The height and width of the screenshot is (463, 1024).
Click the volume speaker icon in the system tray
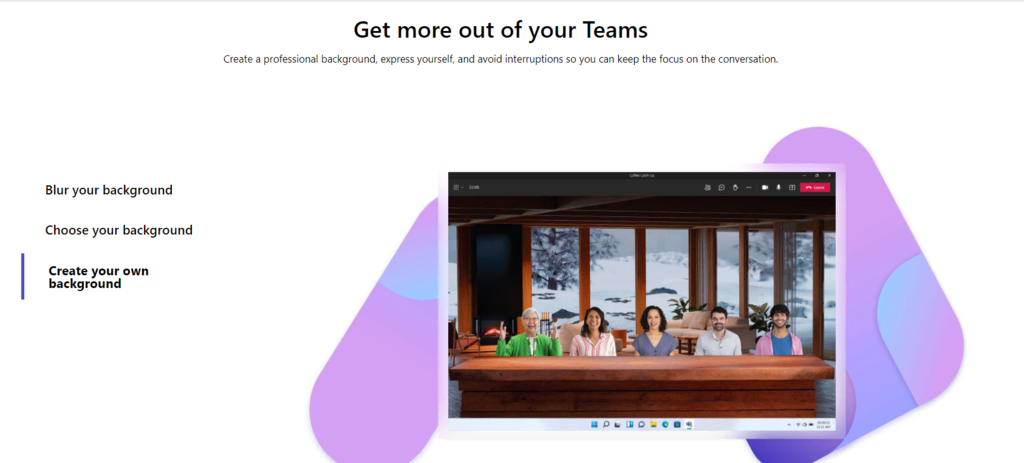coord(805,424)
